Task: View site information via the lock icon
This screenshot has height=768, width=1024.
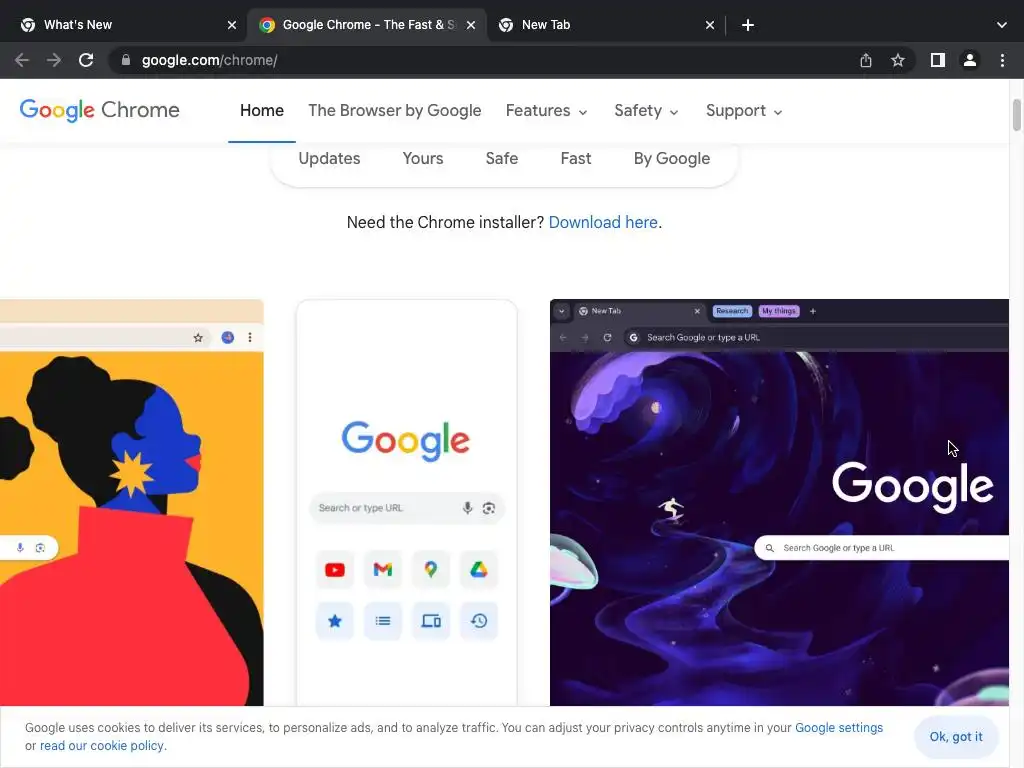Action: tap(125, 60)
